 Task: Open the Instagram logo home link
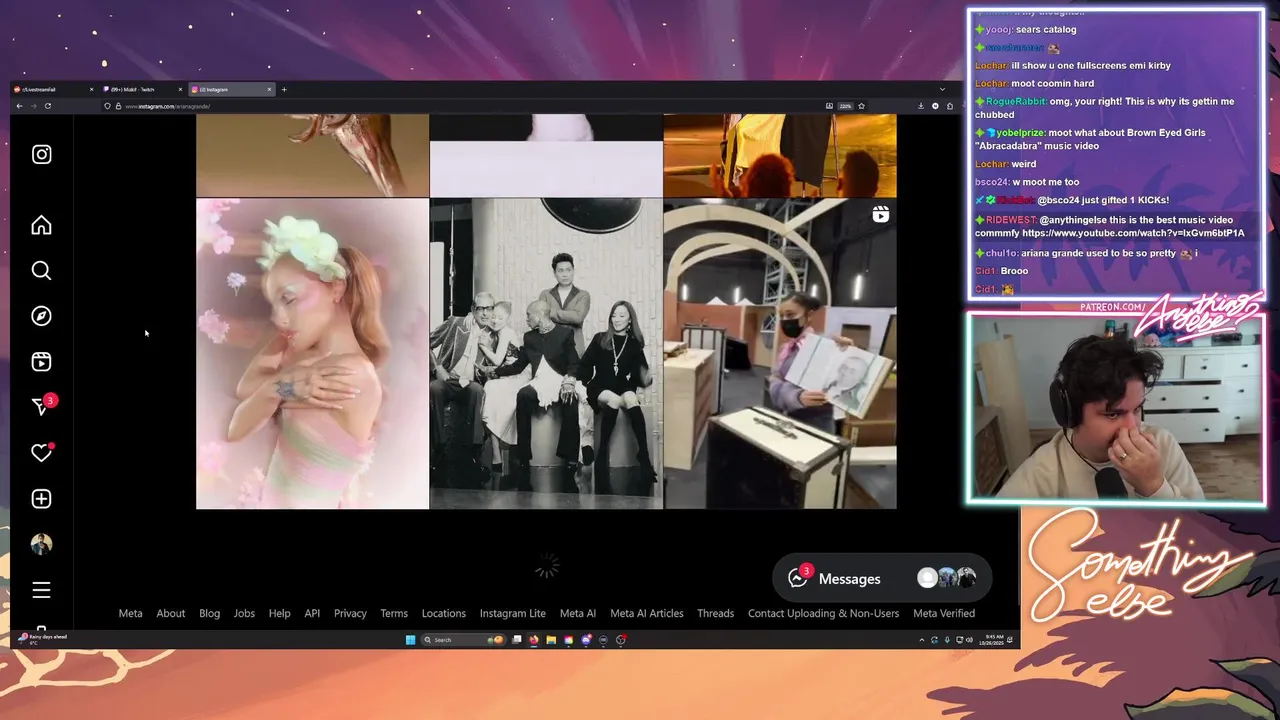coord(41,154)
